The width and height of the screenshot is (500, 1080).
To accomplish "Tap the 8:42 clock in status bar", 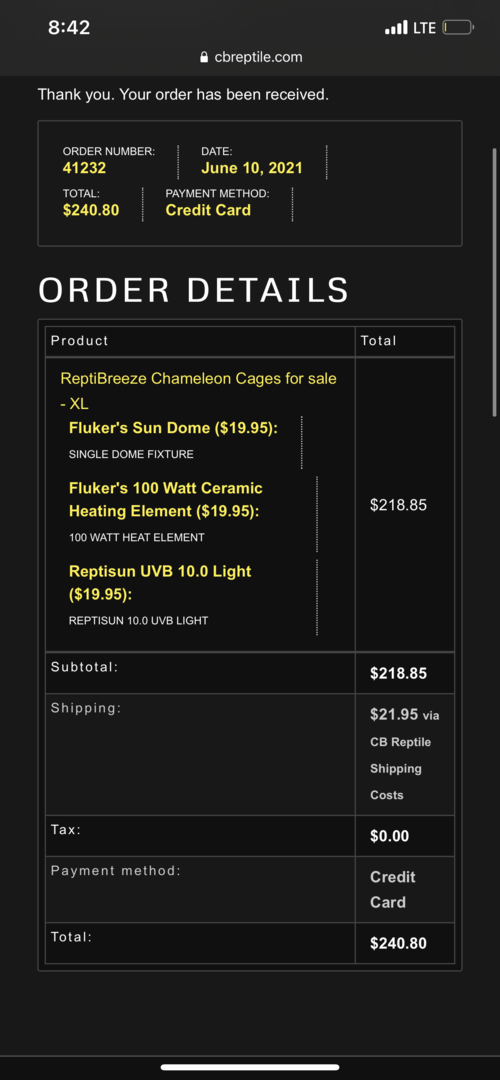I will (69, 28).
